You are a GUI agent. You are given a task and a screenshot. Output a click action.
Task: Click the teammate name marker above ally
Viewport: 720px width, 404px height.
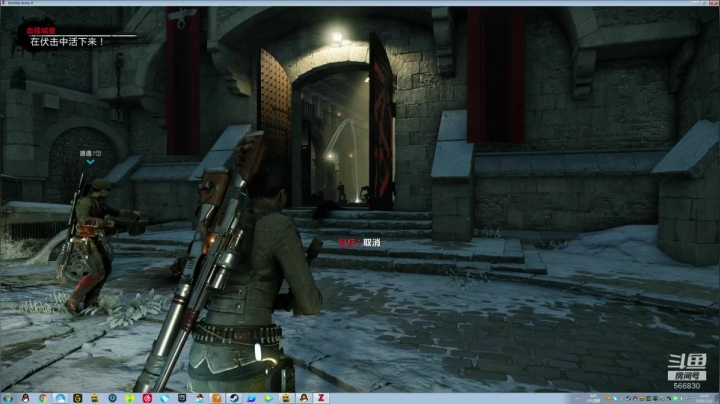90,153
